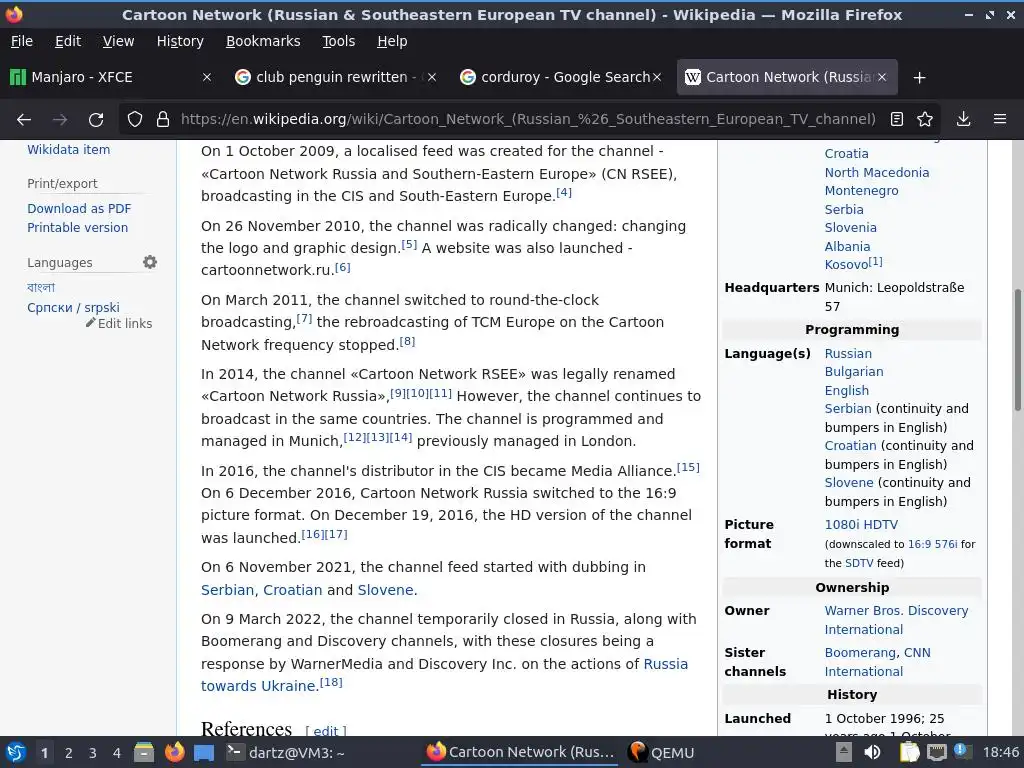The image size is (1024, 768).
Task: Click the Edit links pencil item
Action: click(120, 323)
